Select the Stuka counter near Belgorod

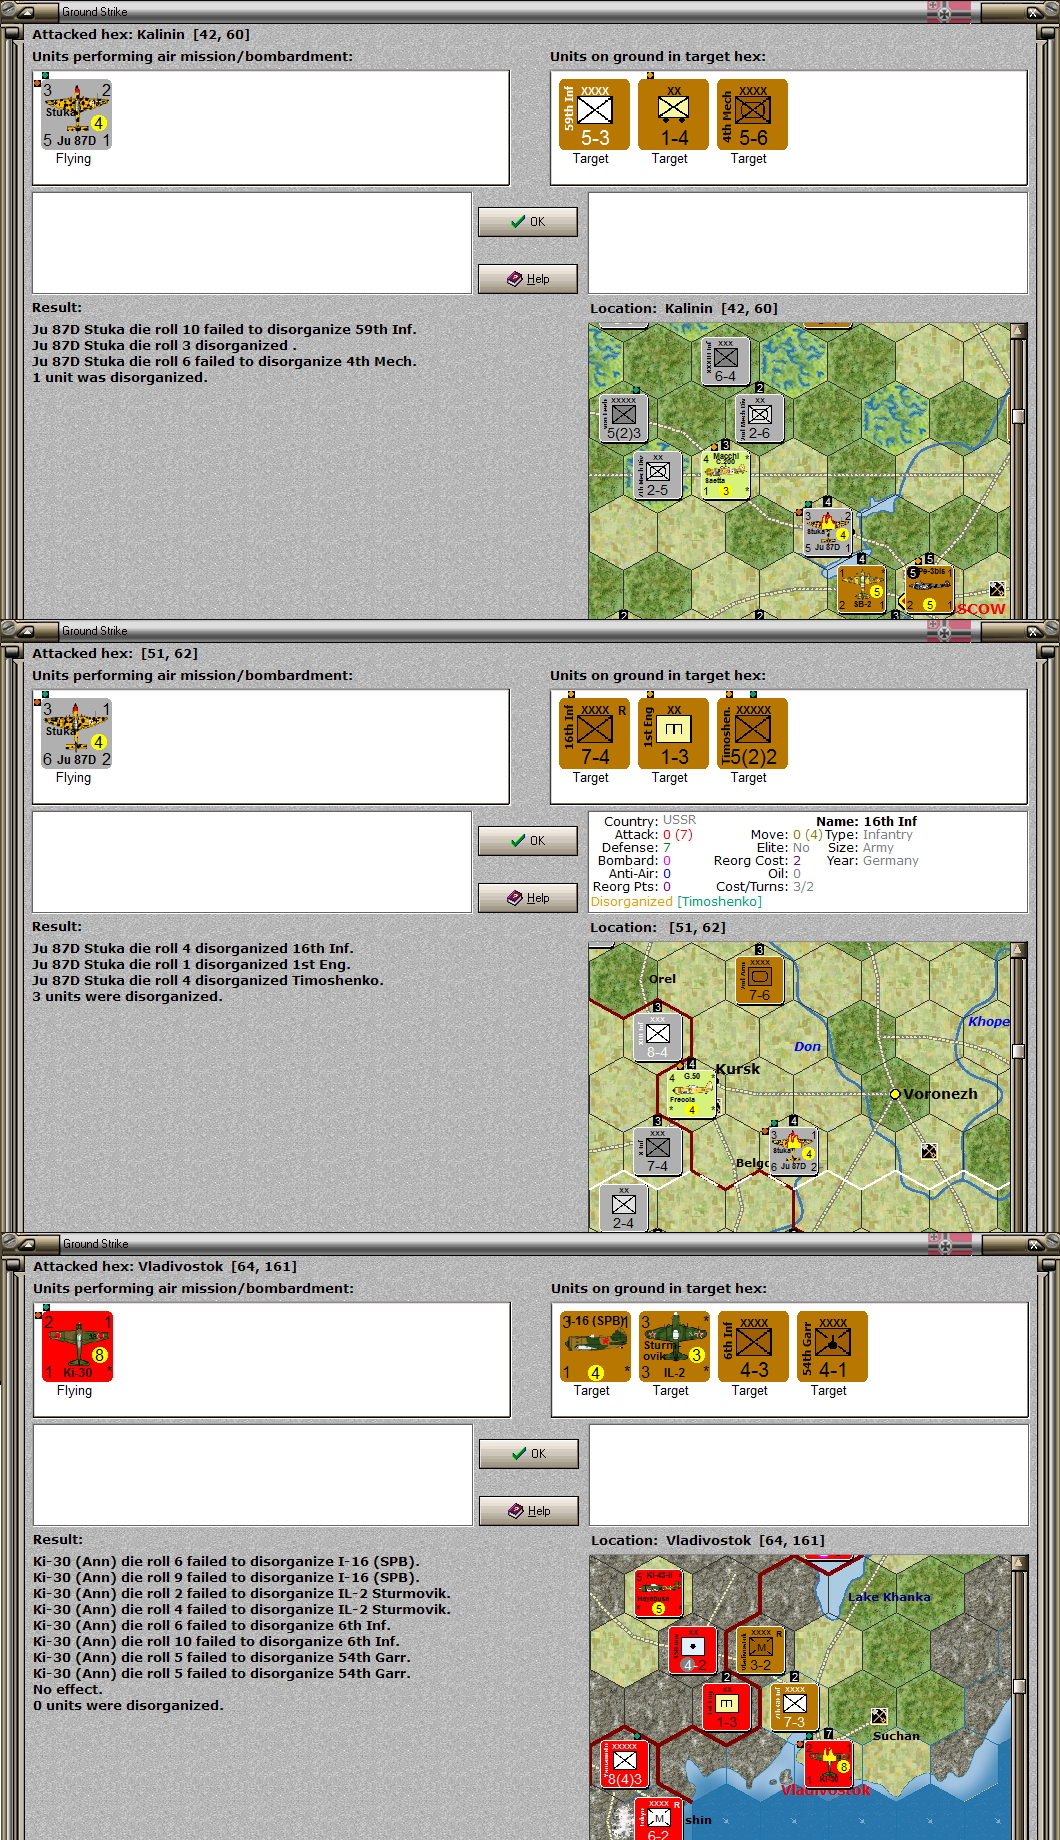coord(793,1151)
